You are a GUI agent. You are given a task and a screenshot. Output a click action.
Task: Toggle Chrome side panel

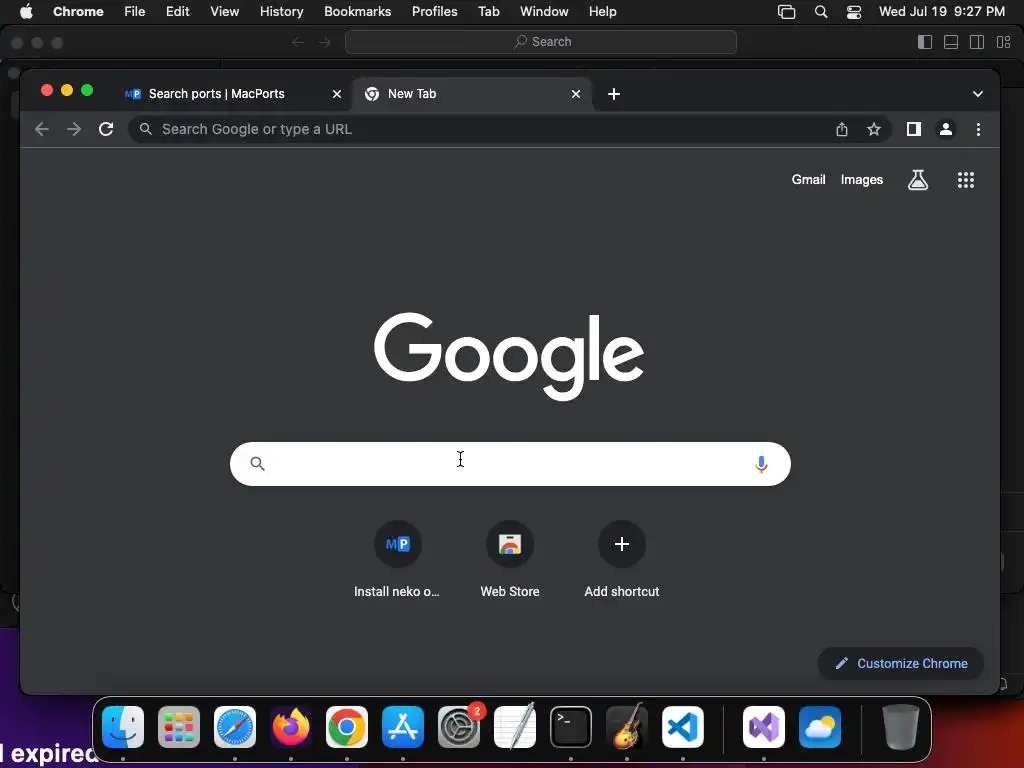click(914, 129)
